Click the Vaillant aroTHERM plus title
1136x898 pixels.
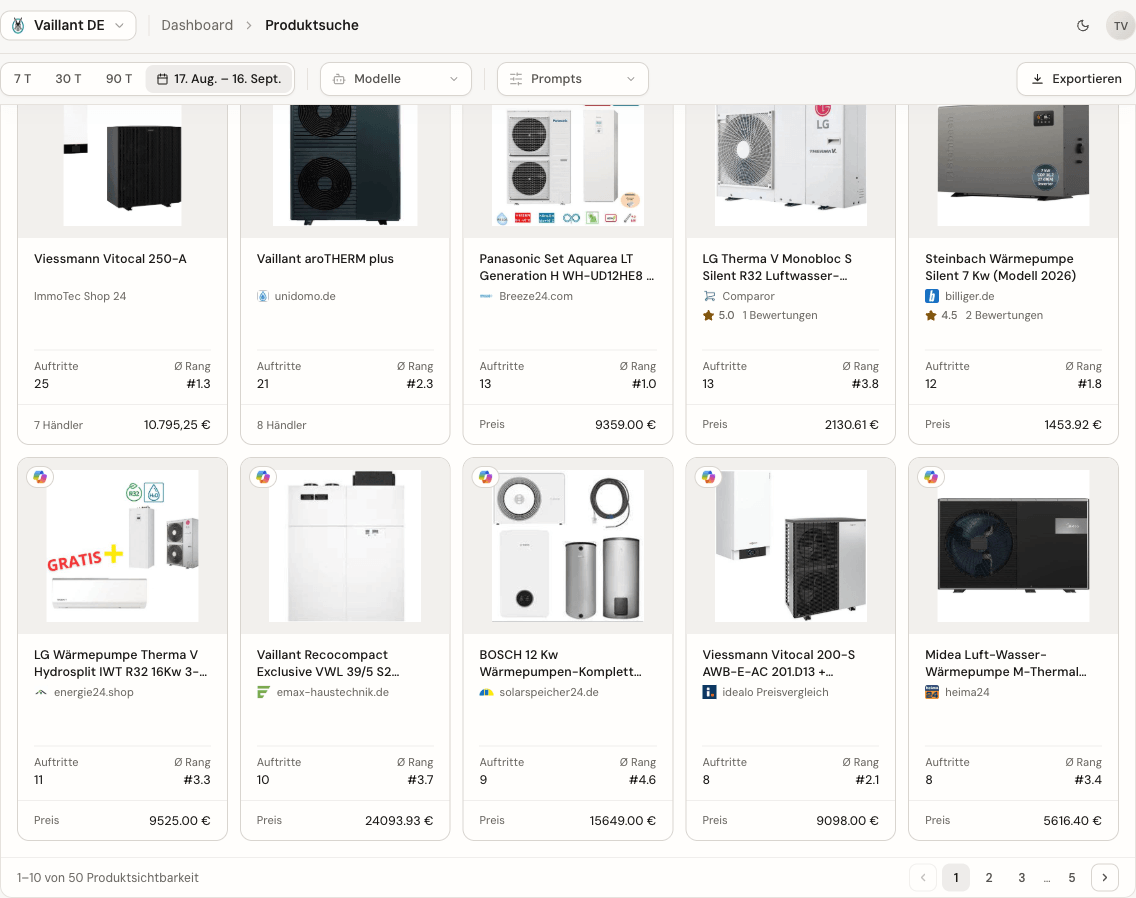[x=325, y=259]
